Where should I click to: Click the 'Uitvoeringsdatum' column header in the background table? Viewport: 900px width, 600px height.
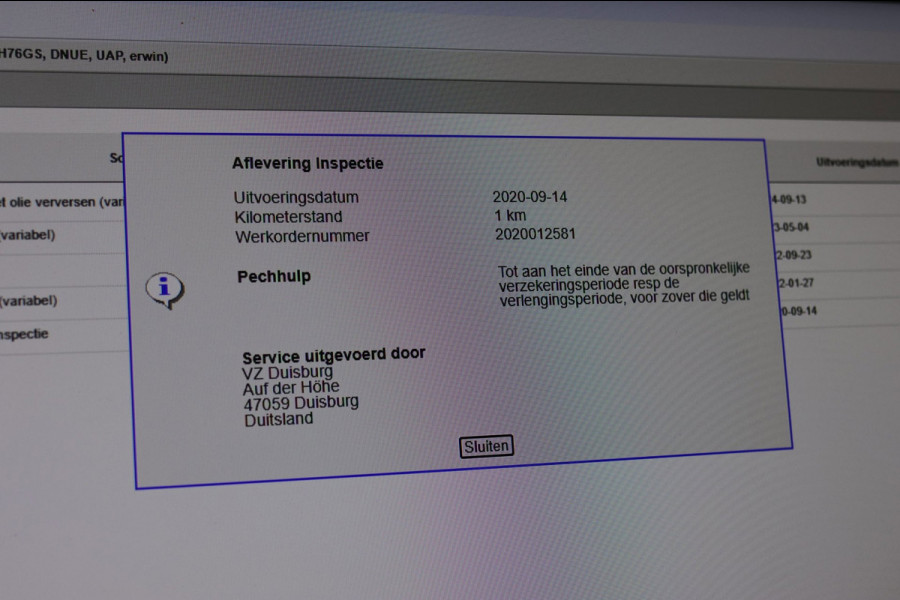tap(858, 162)
